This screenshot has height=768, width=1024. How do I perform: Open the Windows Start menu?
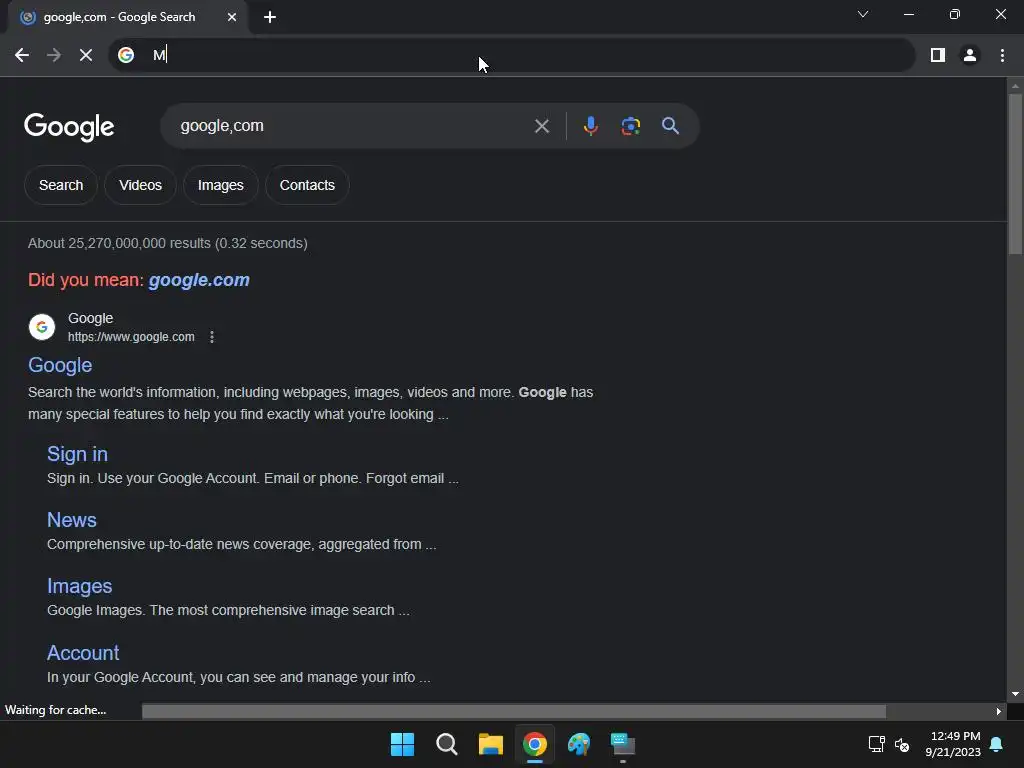402,744
